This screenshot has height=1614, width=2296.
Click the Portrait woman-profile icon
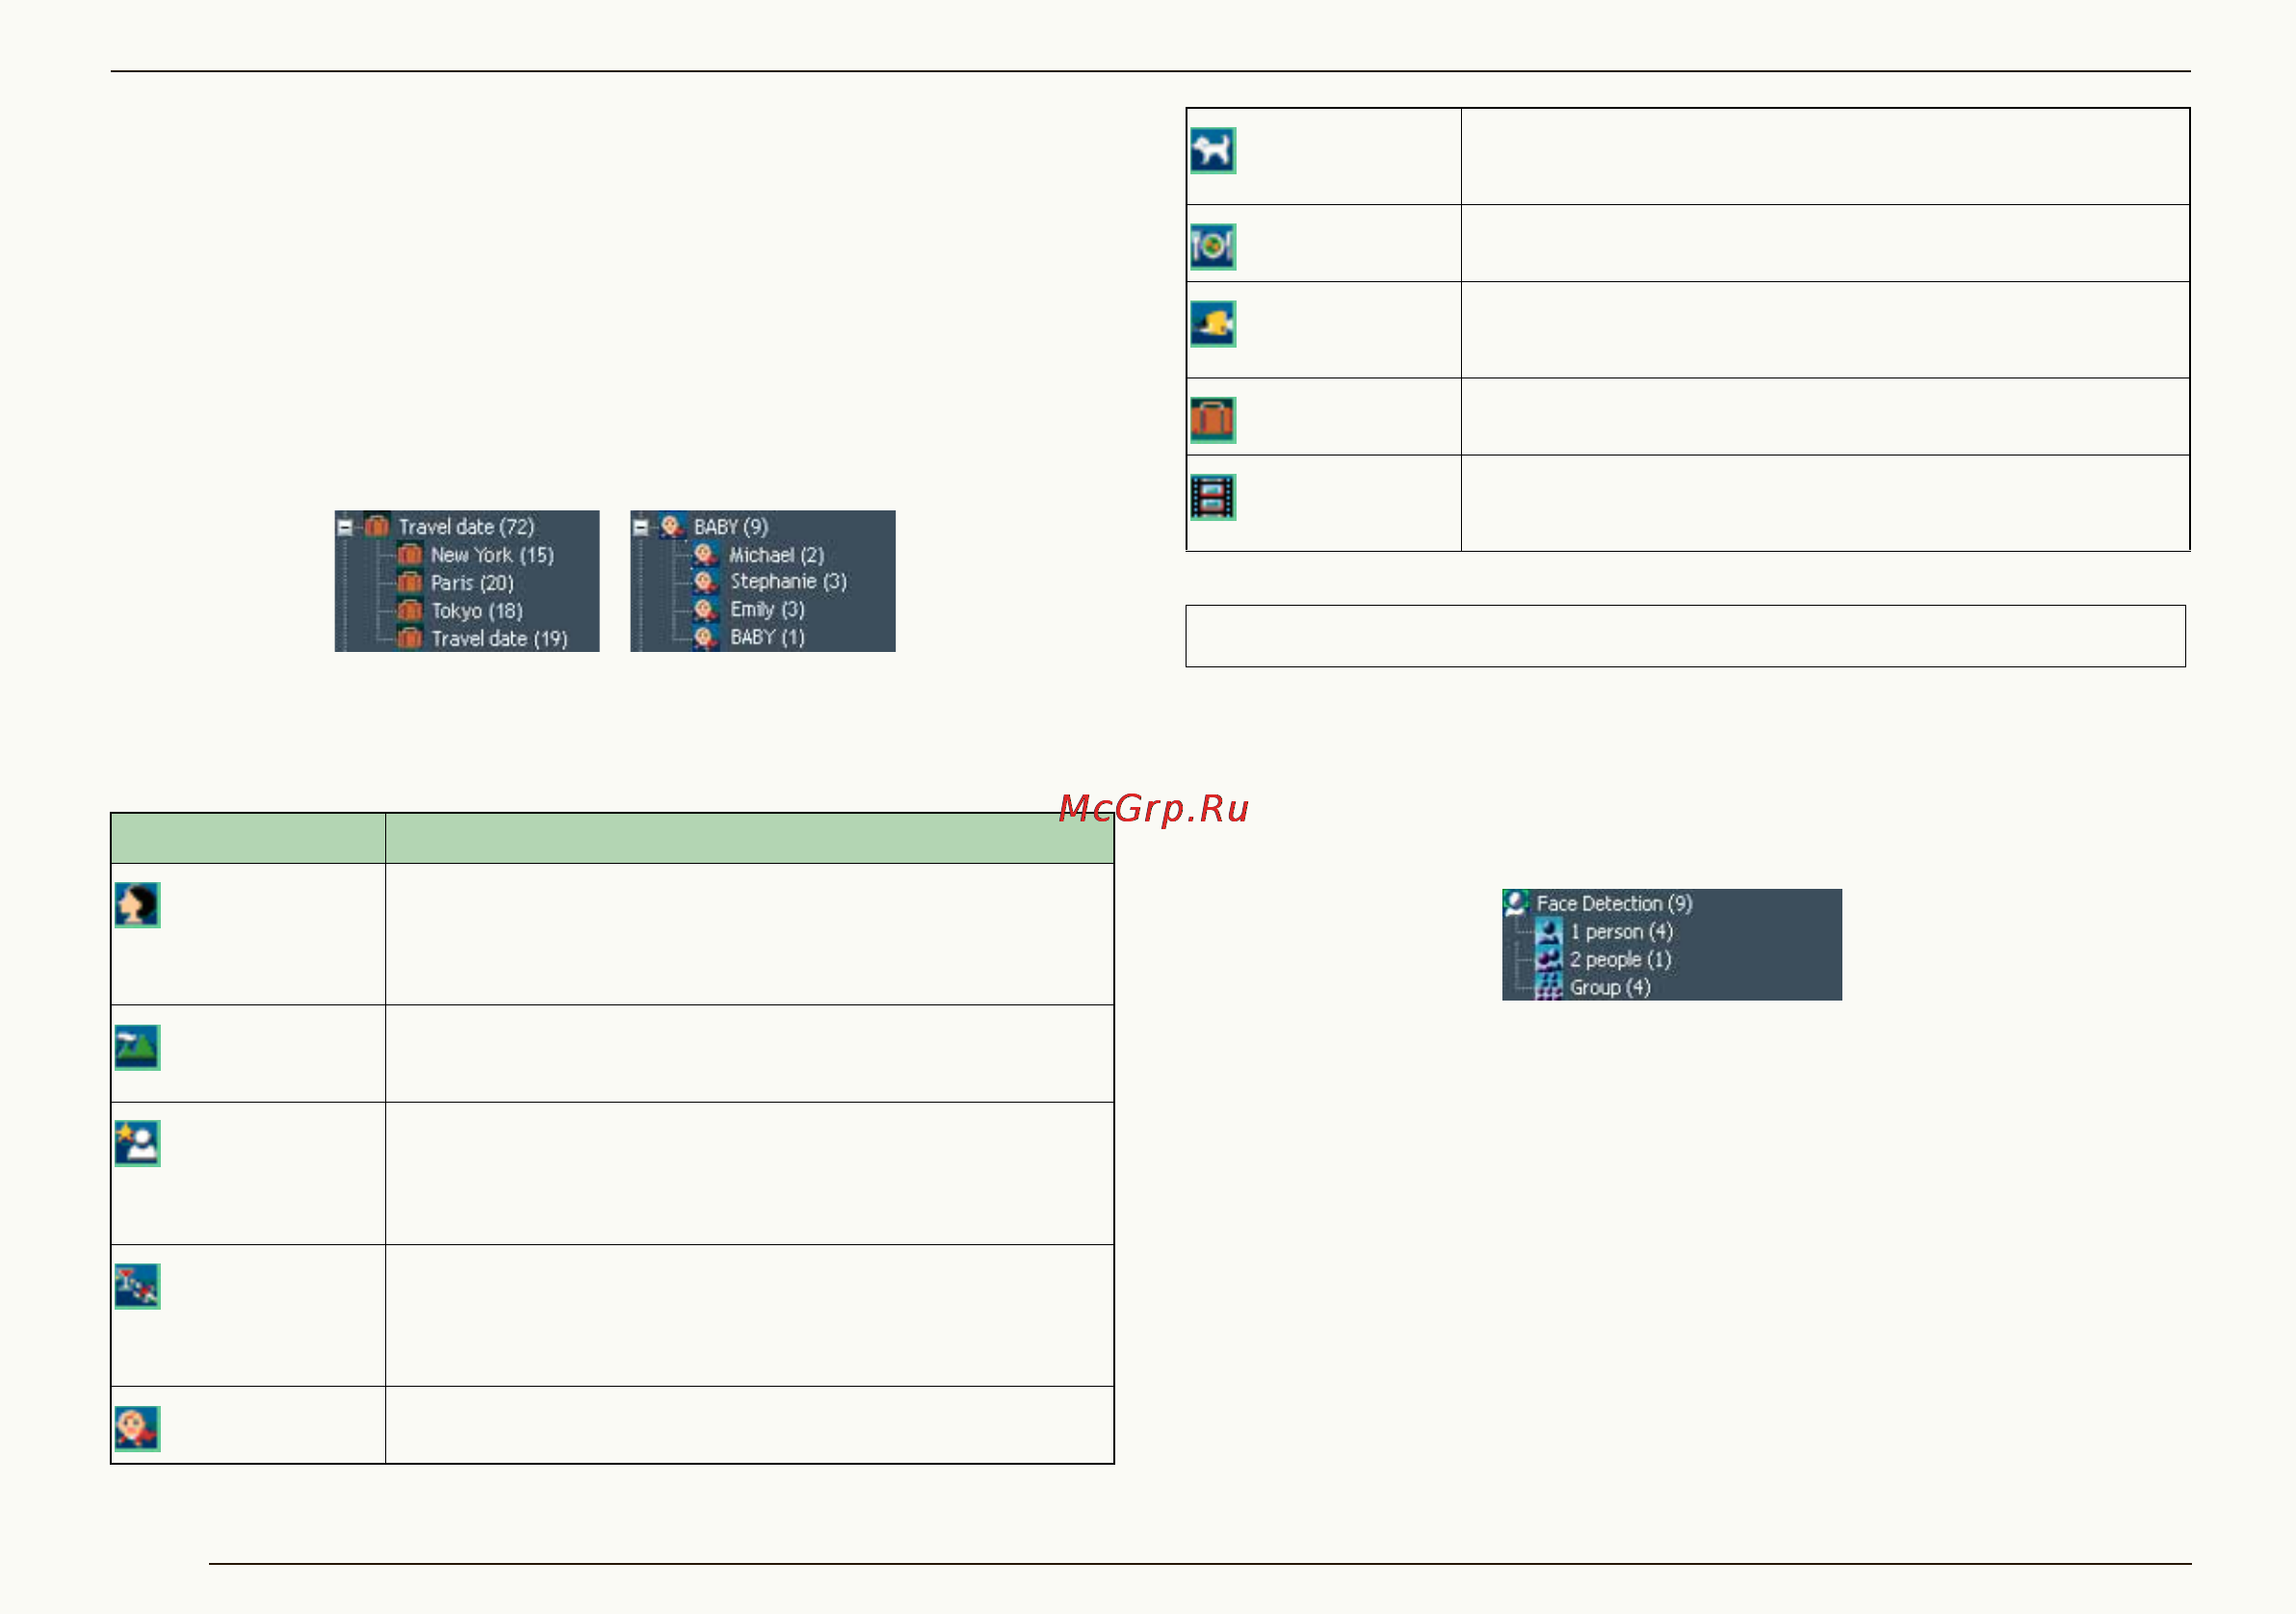137,905
